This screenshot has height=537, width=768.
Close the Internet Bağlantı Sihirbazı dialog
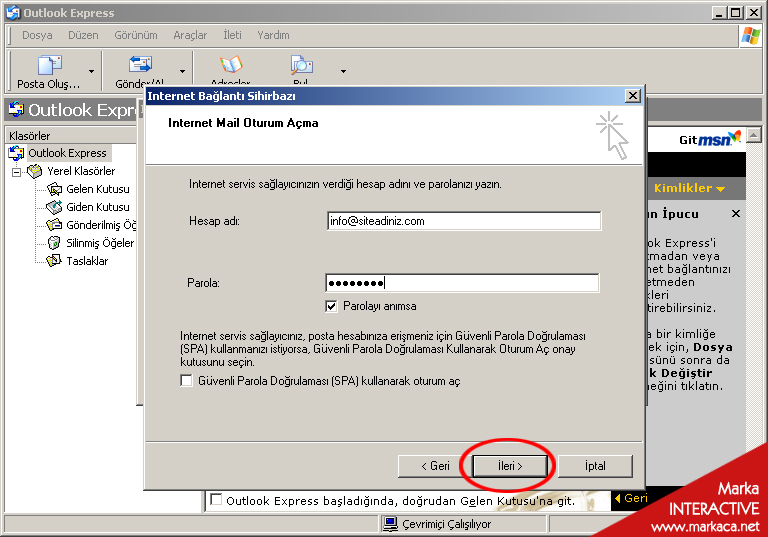[x=633, y=96]
